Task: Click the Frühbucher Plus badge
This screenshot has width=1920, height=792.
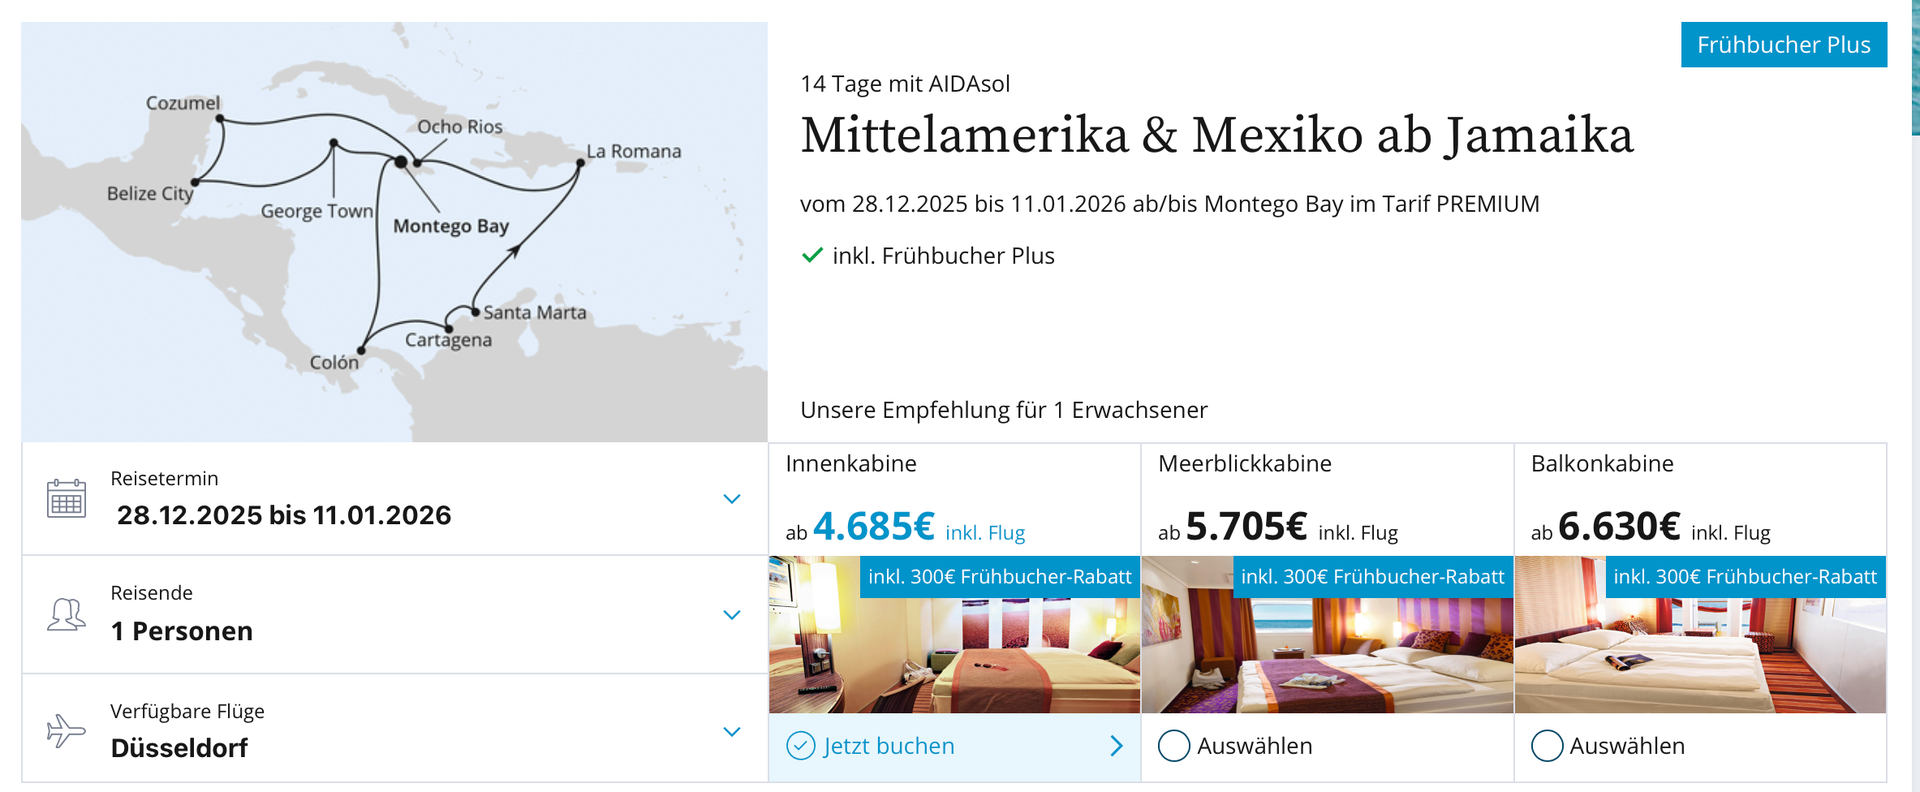Action: pyautogui.click(x=1783, y=45)
